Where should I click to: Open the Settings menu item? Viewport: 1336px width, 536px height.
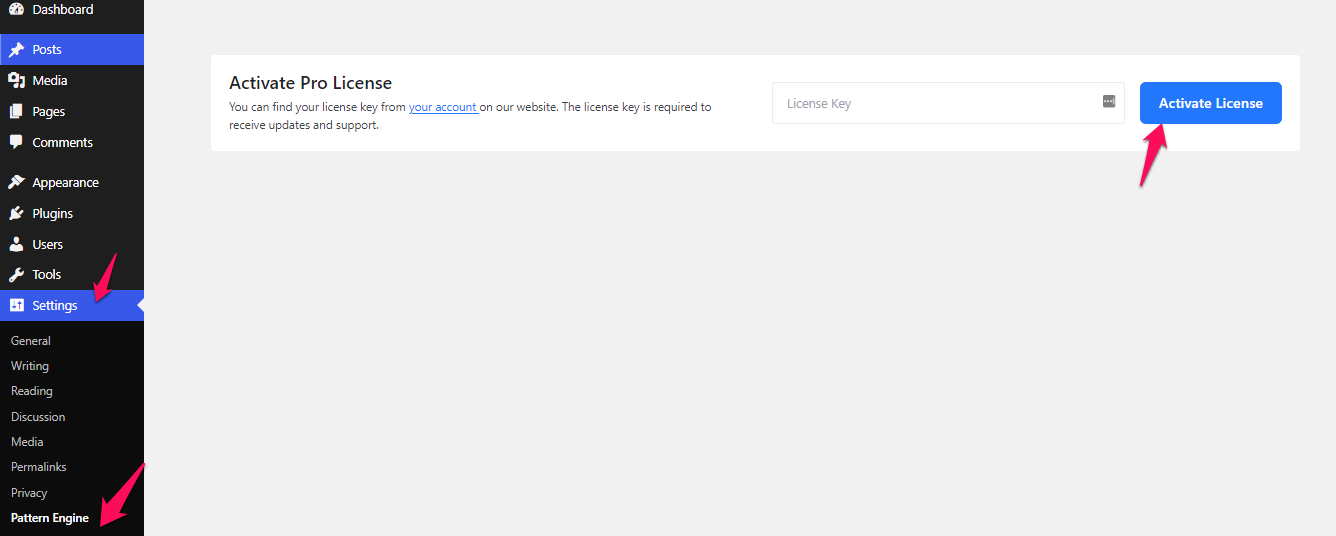[54, 305]
